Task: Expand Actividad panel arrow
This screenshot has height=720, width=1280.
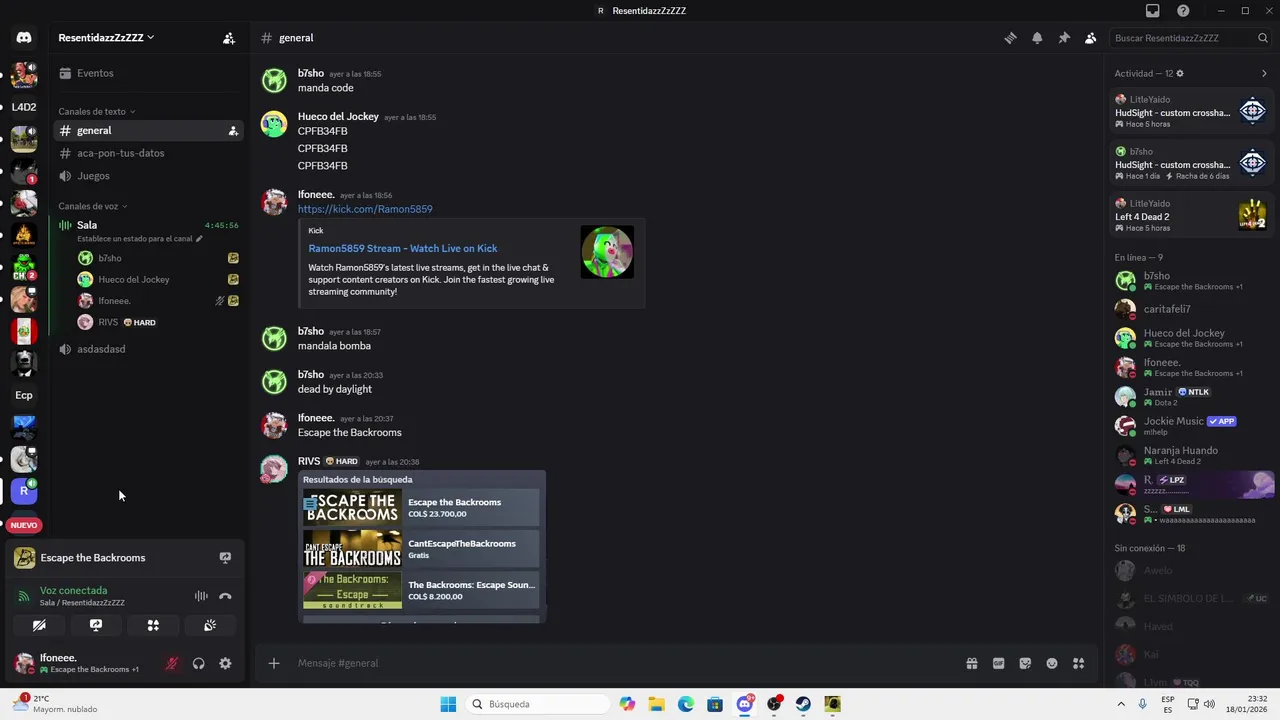Action: click(x=1264, y=74)
